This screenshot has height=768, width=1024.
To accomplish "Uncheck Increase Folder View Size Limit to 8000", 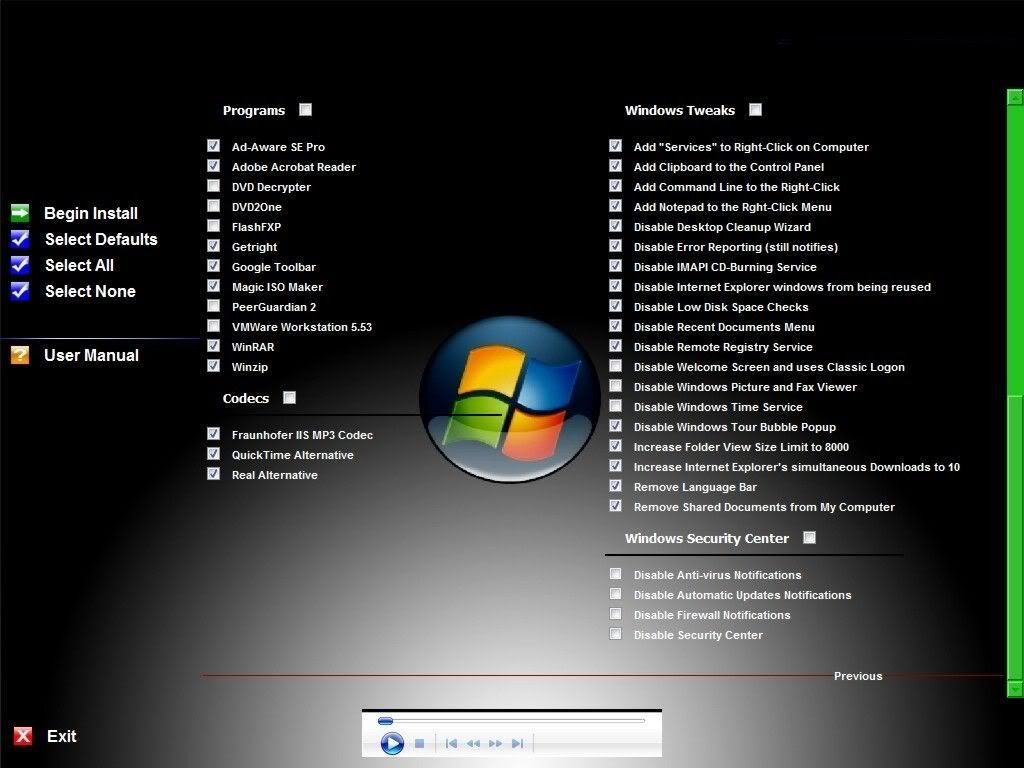I will pyautogui.click(x=615, y=446).
